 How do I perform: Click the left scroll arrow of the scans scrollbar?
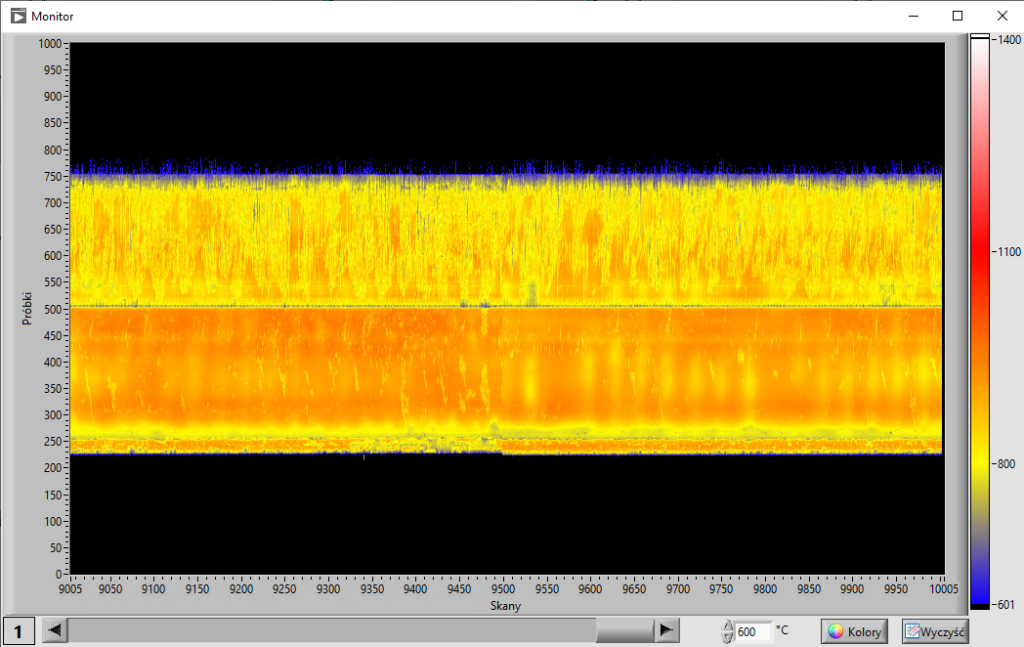(x=55, y=631)
